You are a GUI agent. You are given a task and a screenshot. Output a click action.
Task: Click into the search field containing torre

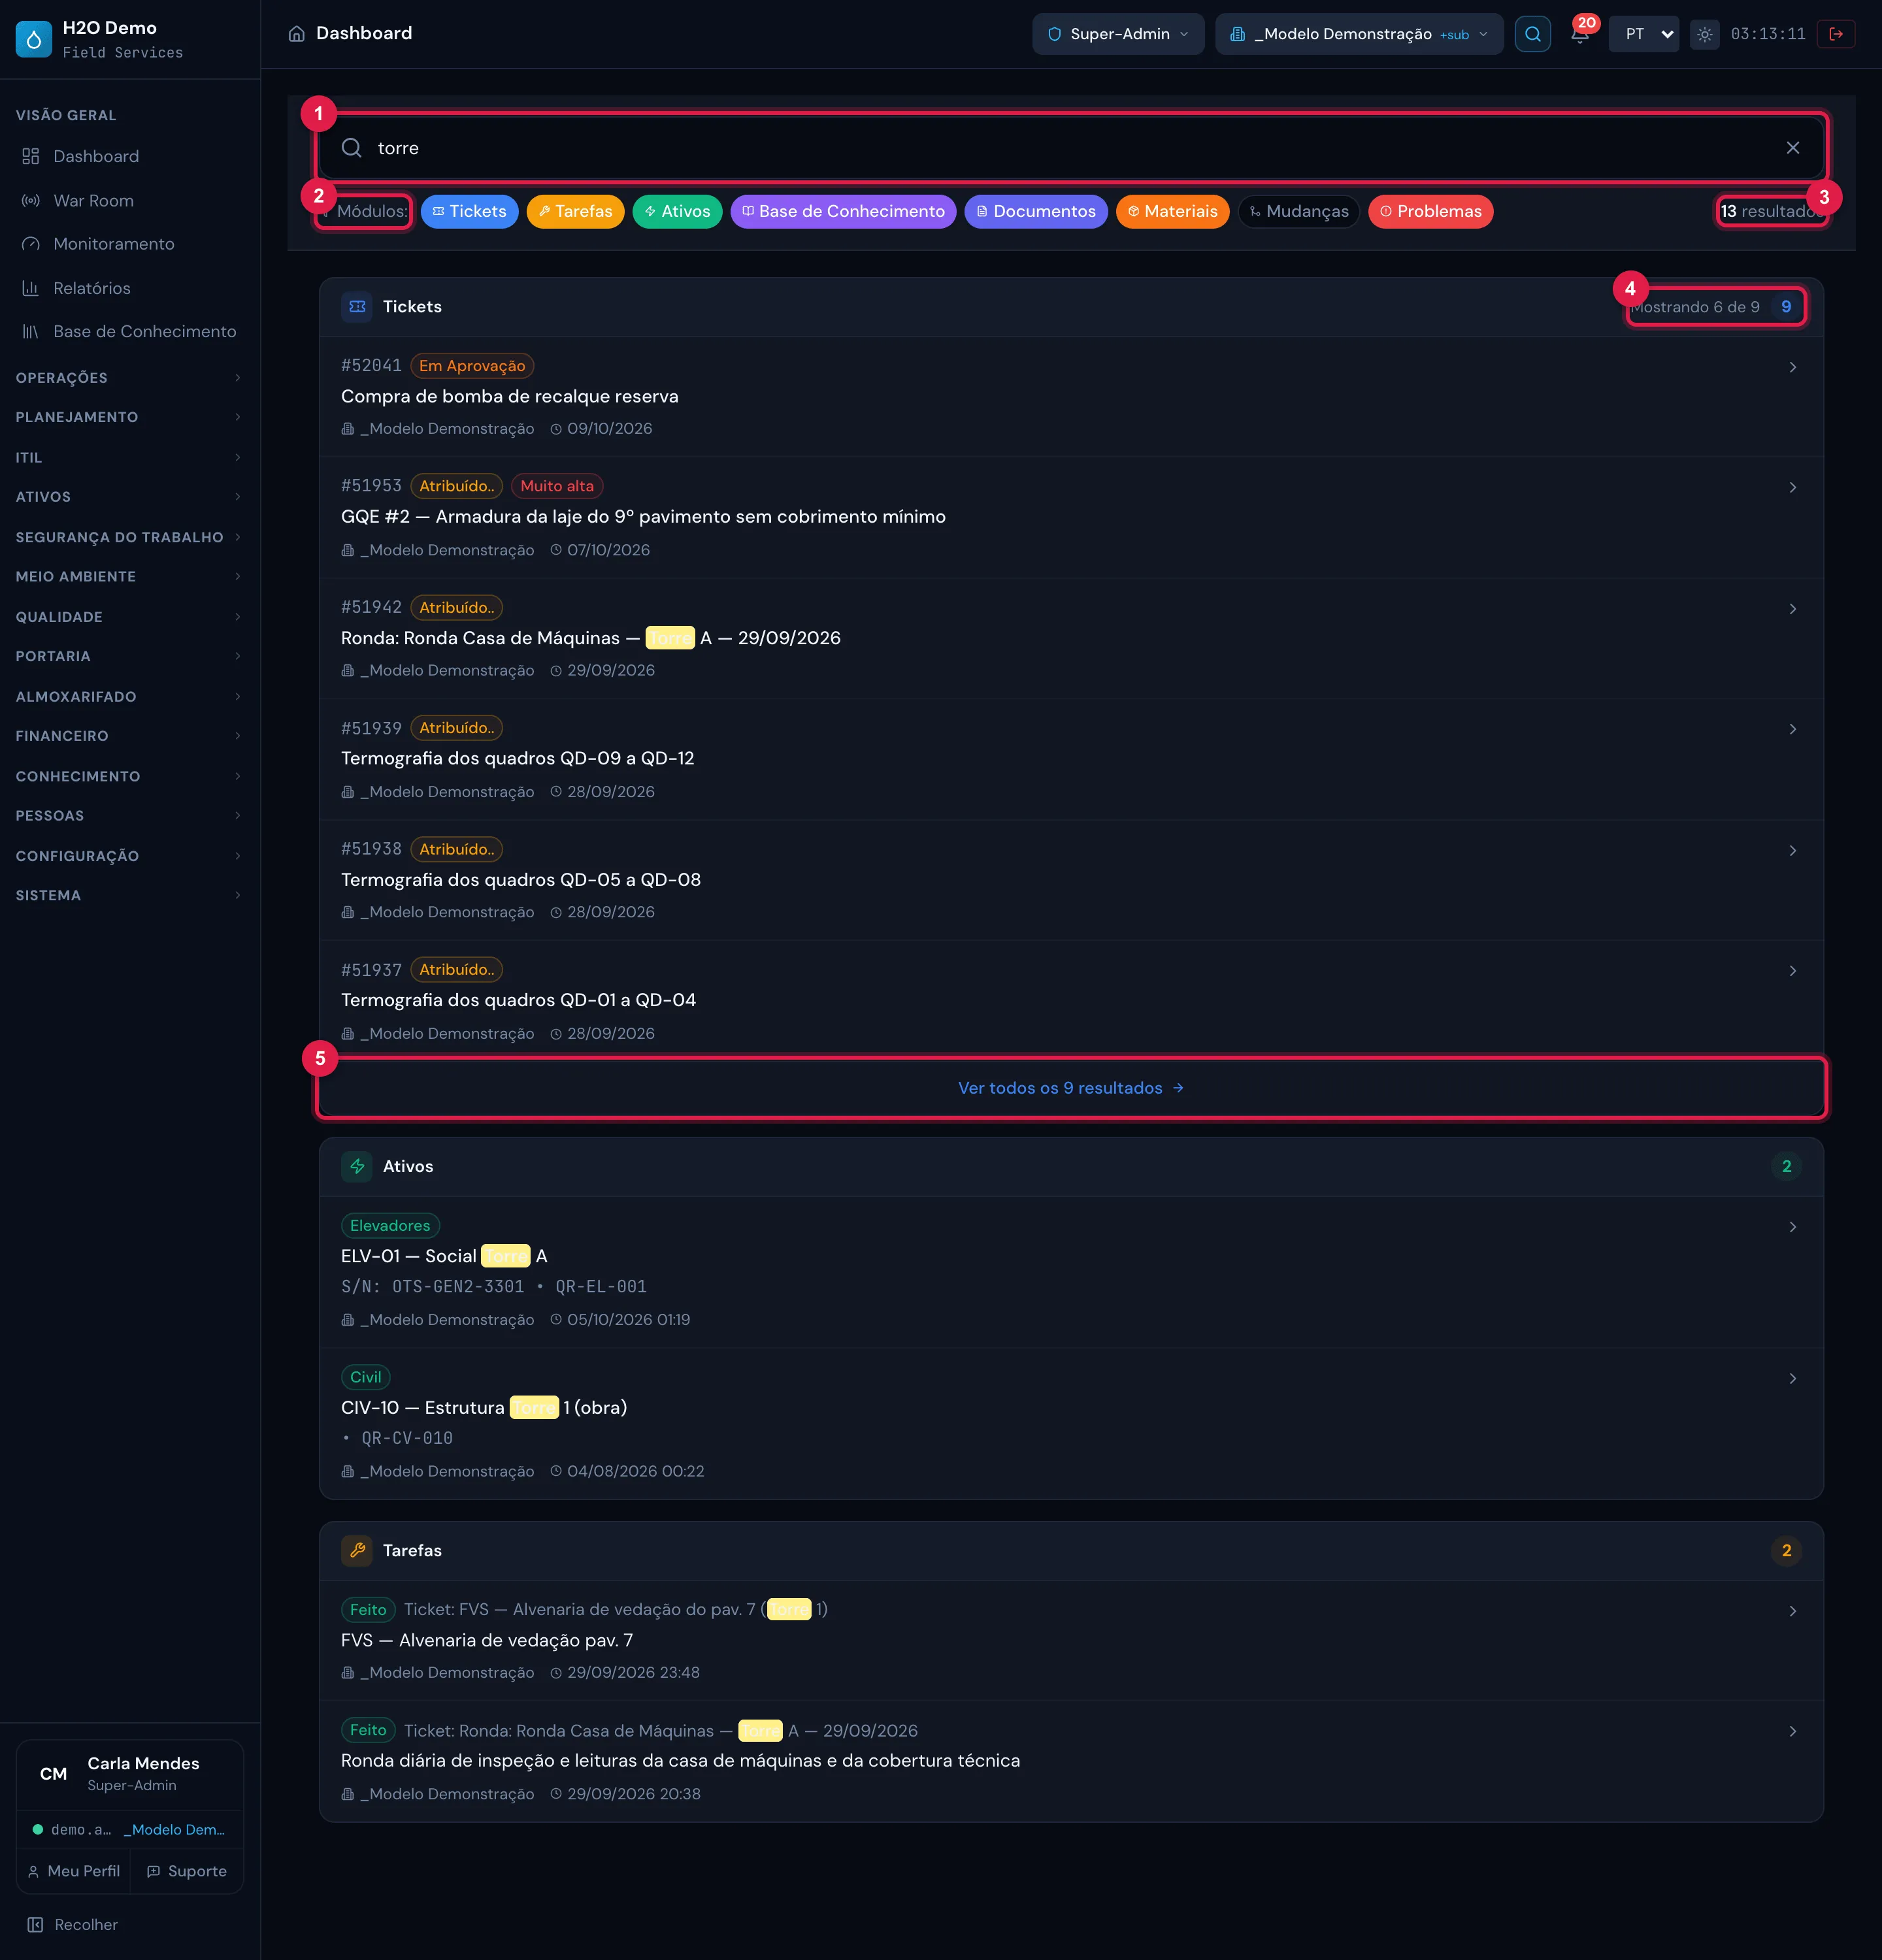[x=1071, y=148]
